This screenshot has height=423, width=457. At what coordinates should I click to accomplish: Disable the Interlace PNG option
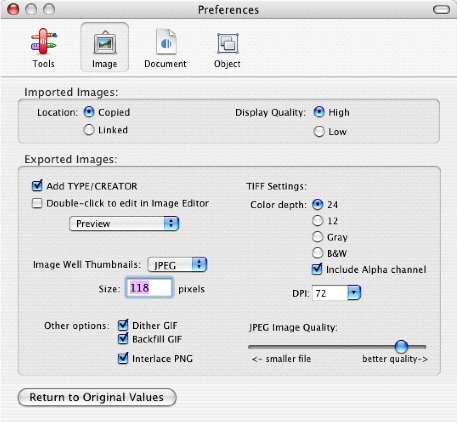(x=123, y=358)
